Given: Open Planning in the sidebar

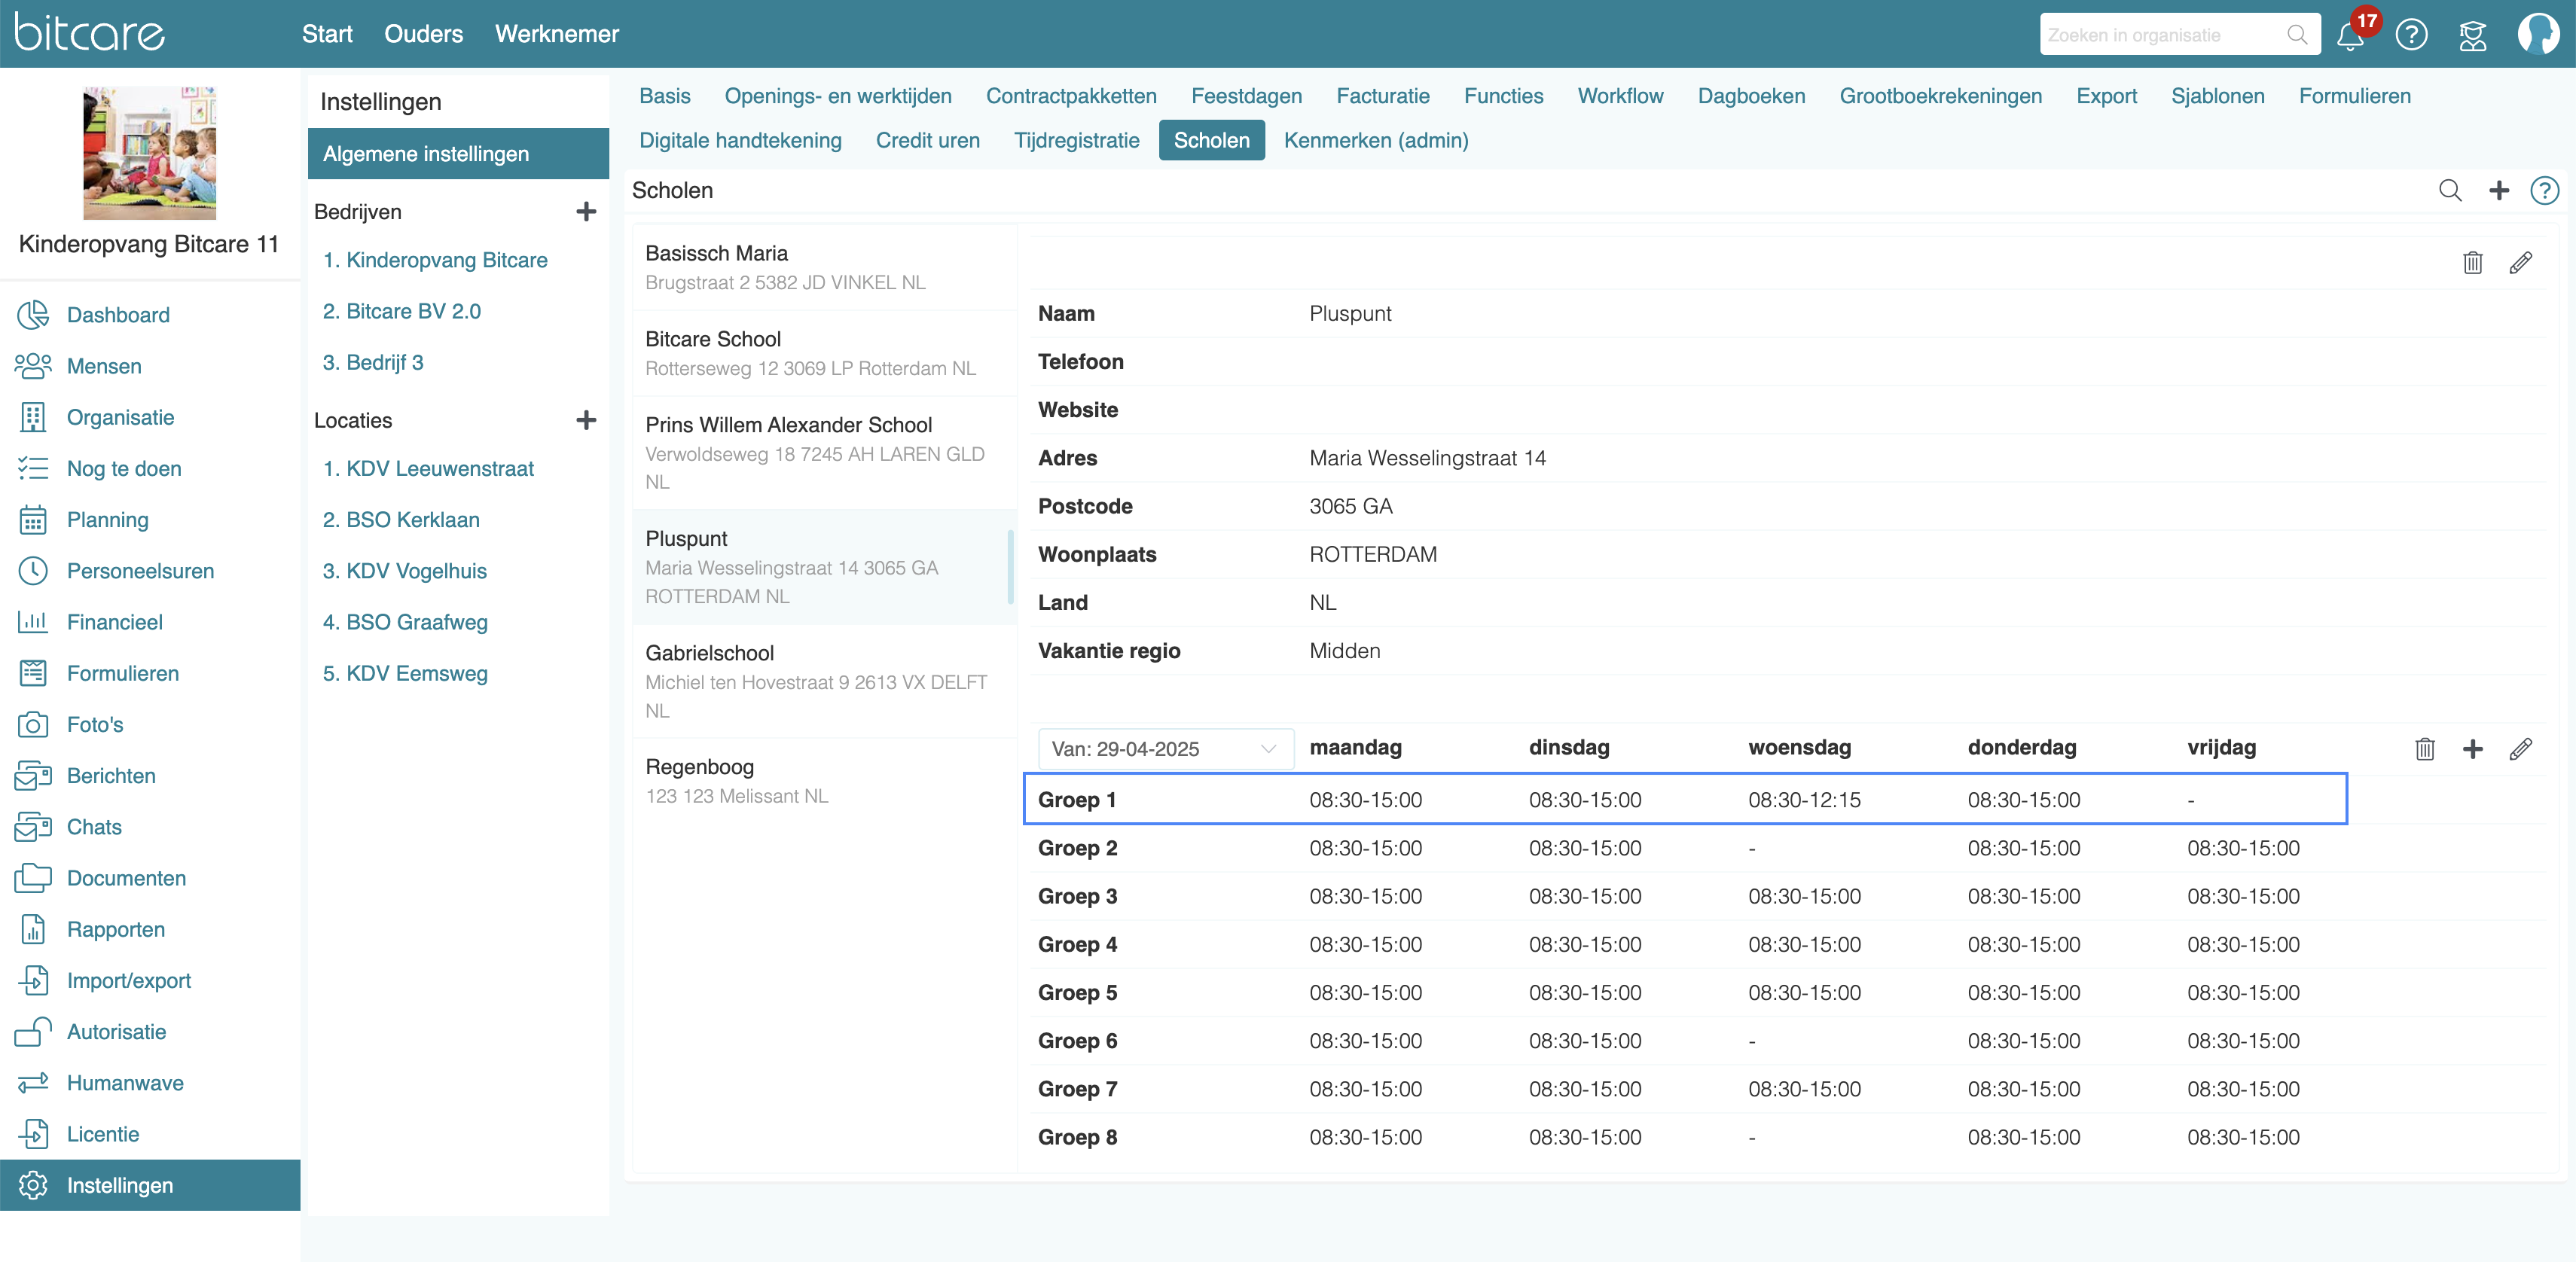Looking at the screenshot, I should pyautogui.click(x=107, y=519).
